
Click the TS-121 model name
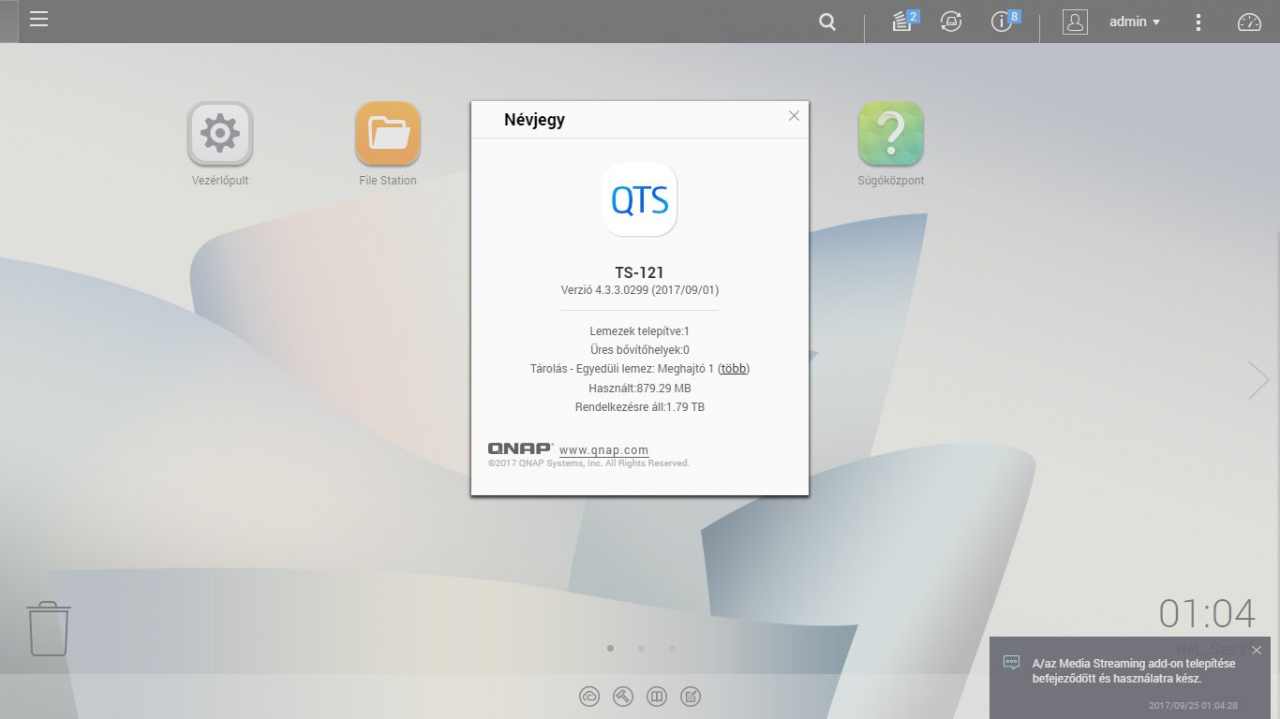click(x=639, y=272)
